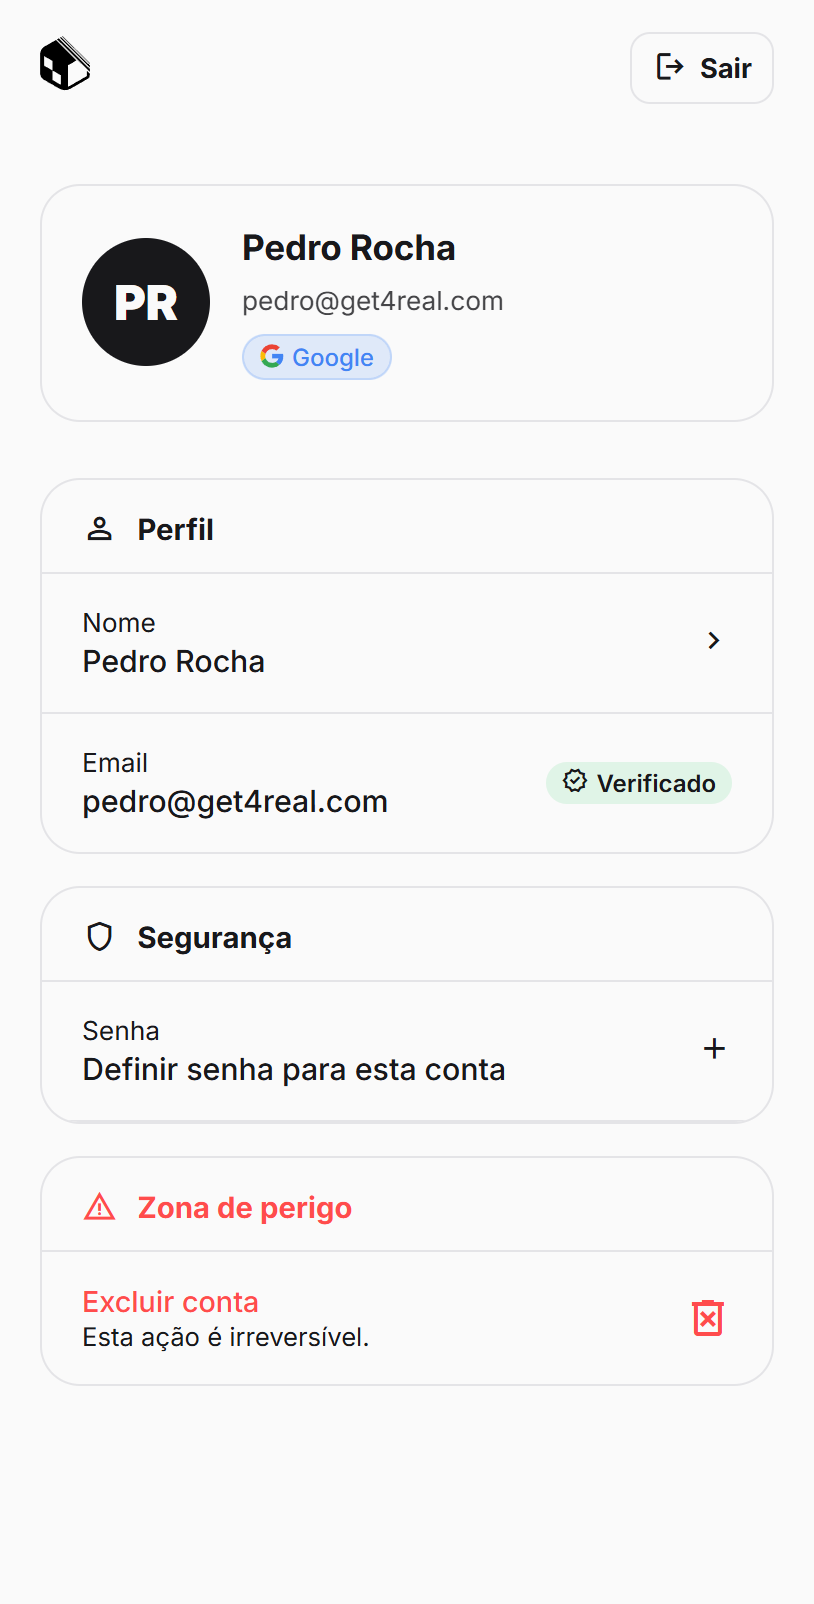814x1604 pixels.
Task: Click the Email value in Perfil section
Action: point(235,801)
